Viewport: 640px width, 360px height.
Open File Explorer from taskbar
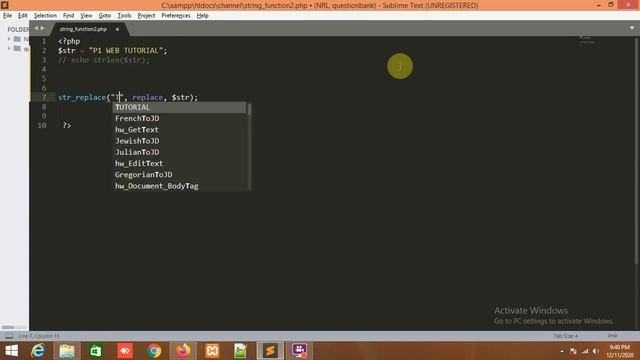click(x=67, y=351)
